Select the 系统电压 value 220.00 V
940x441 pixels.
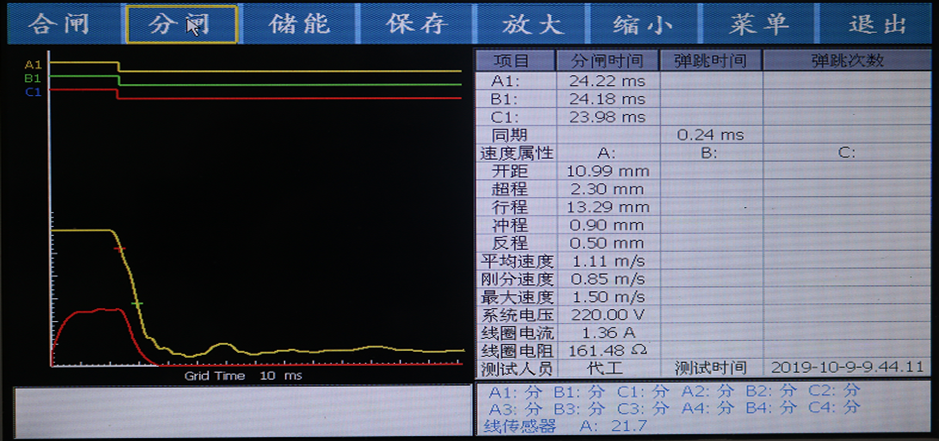click(608, 315)
